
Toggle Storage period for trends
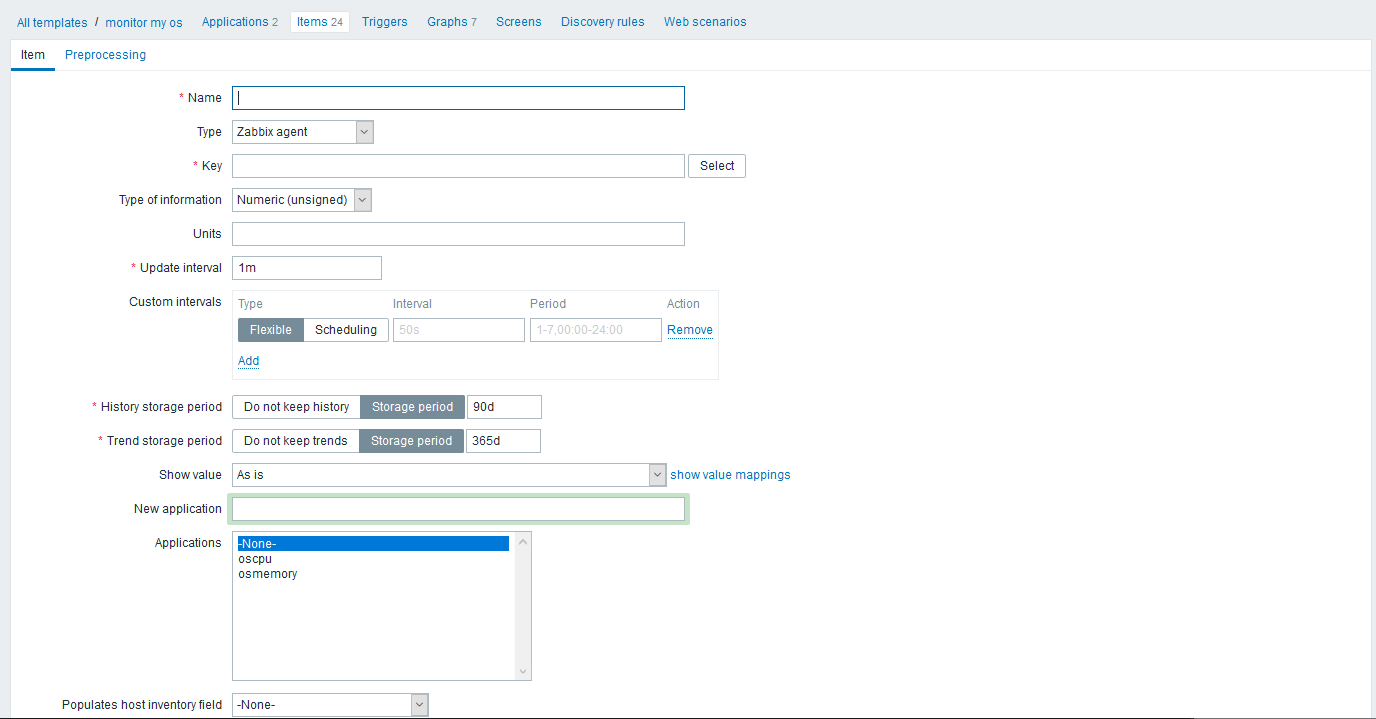[x=411, y=440]
